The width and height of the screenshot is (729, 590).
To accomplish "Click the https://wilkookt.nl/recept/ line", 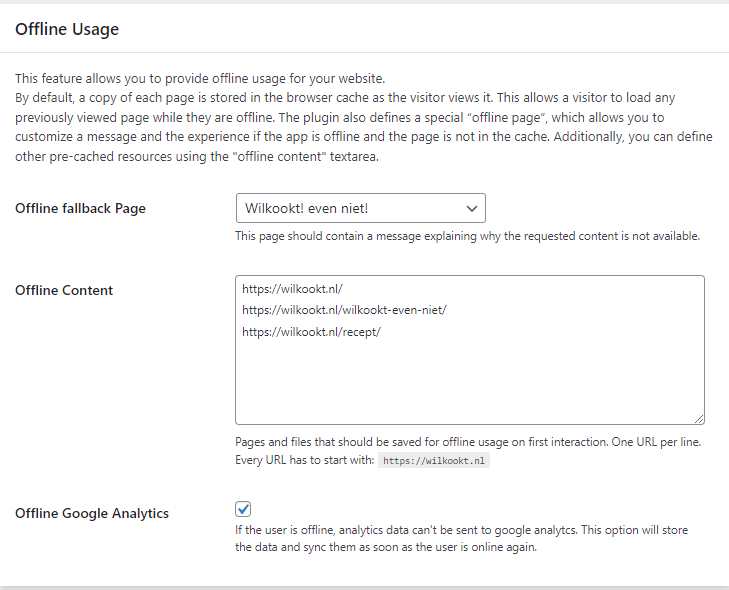I will pyautogui.click(x=311, y=332).
